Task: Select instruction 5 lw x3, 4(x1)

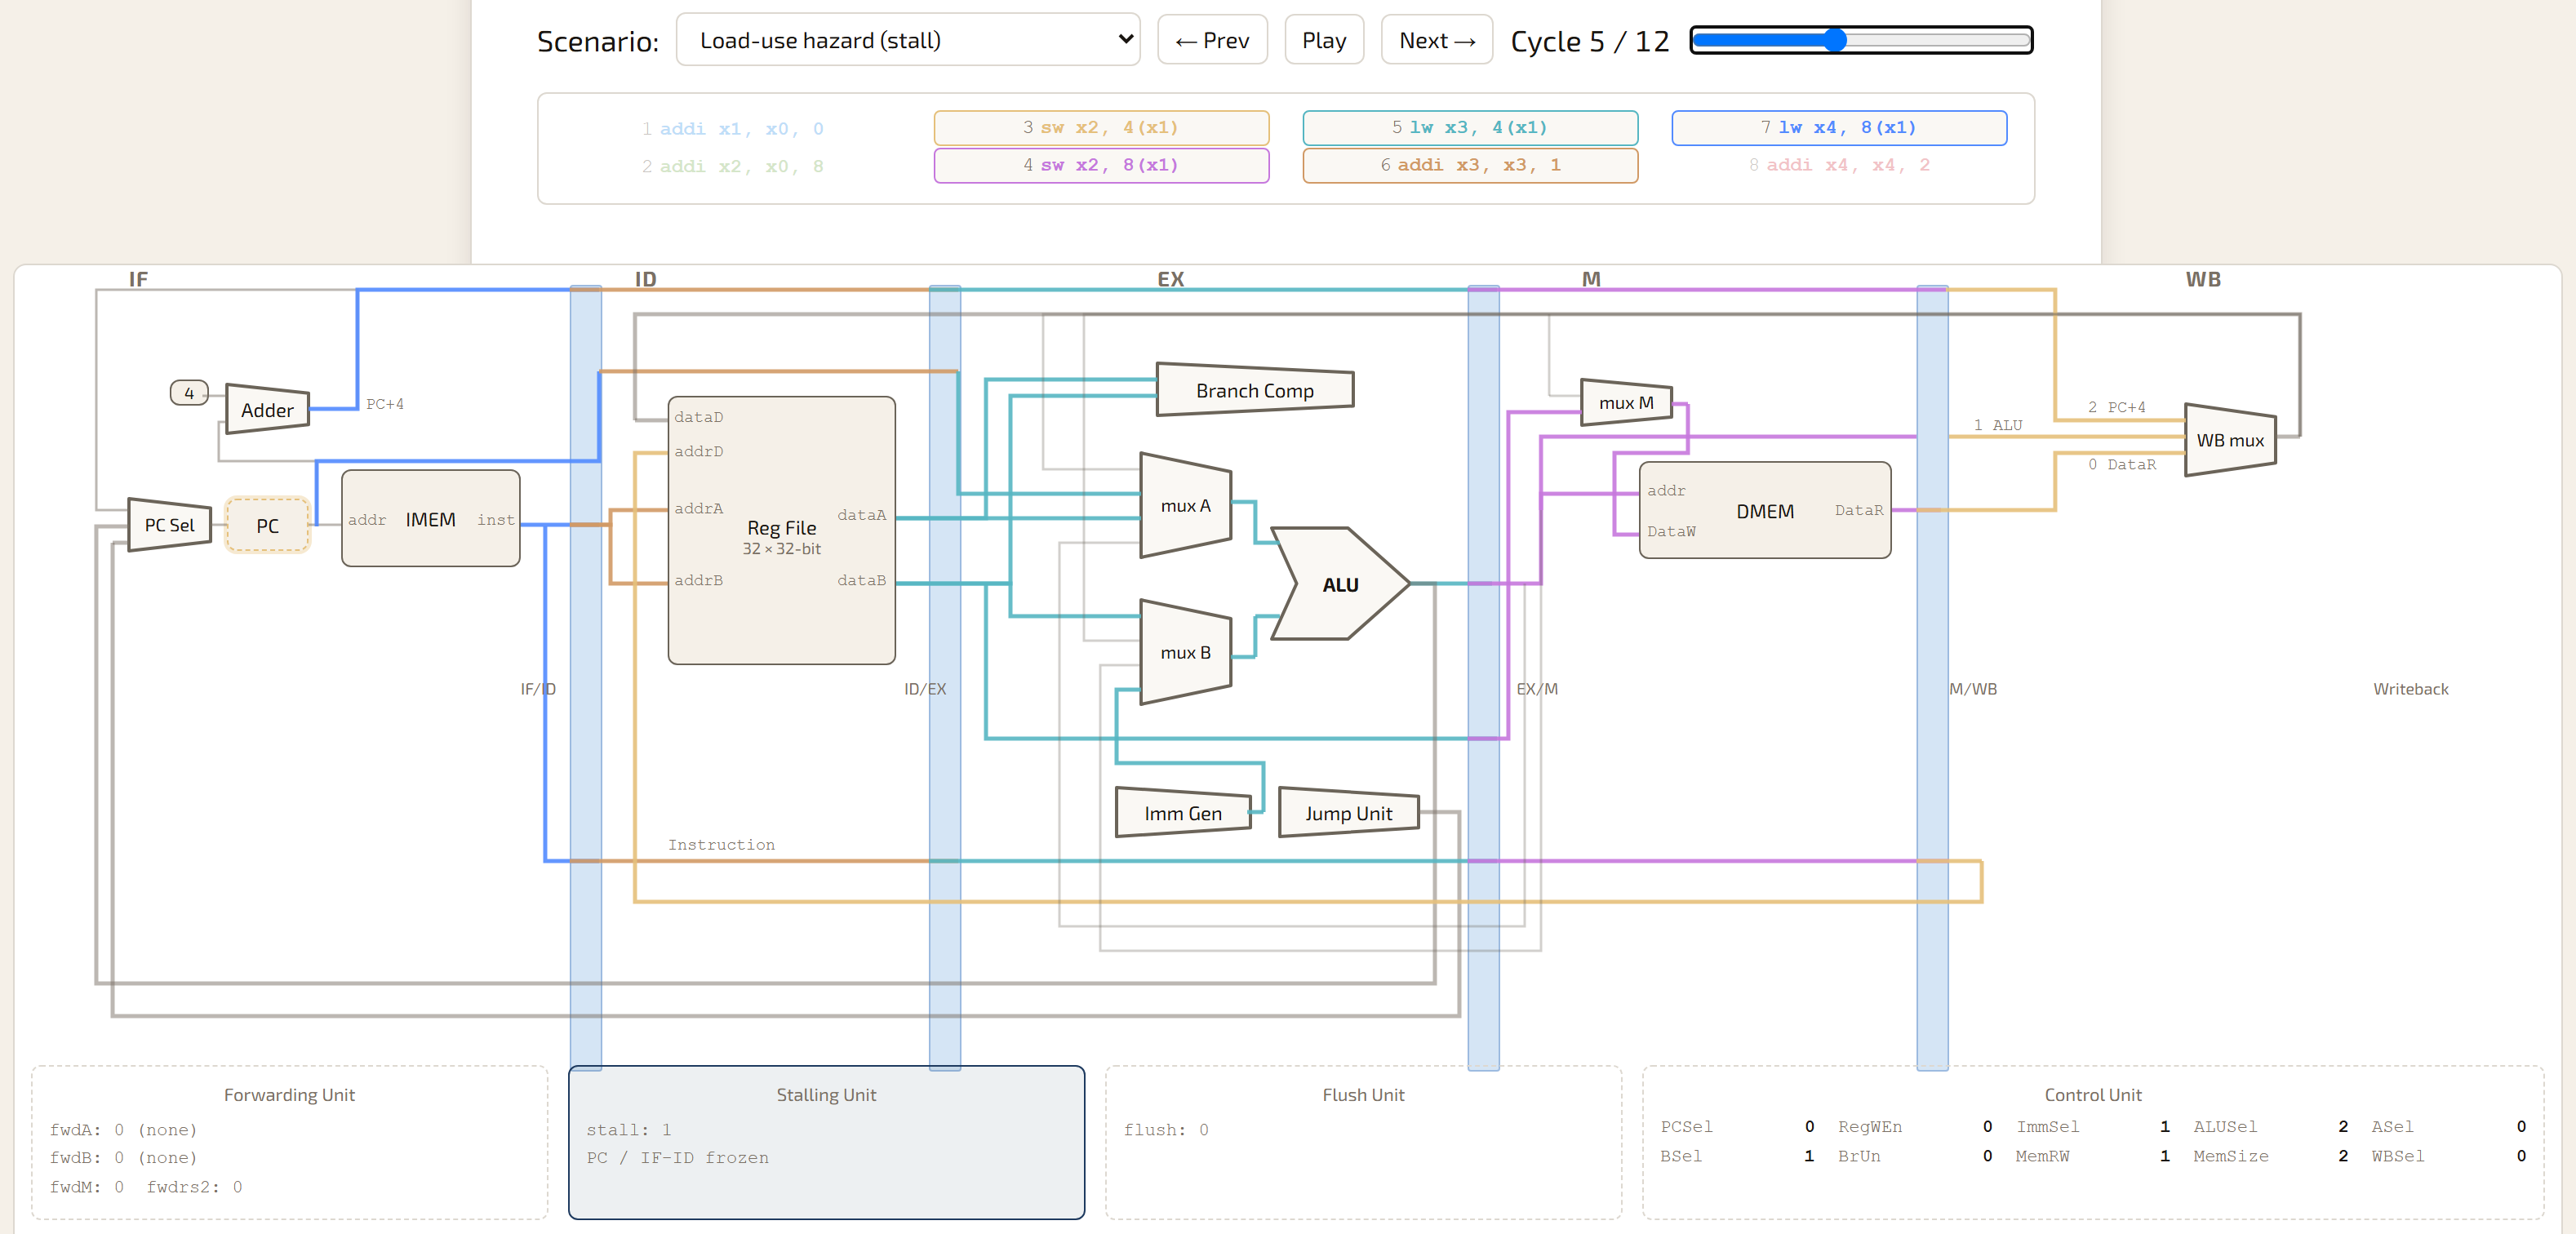Action: pyautogui.click(x=1470, y=127)
